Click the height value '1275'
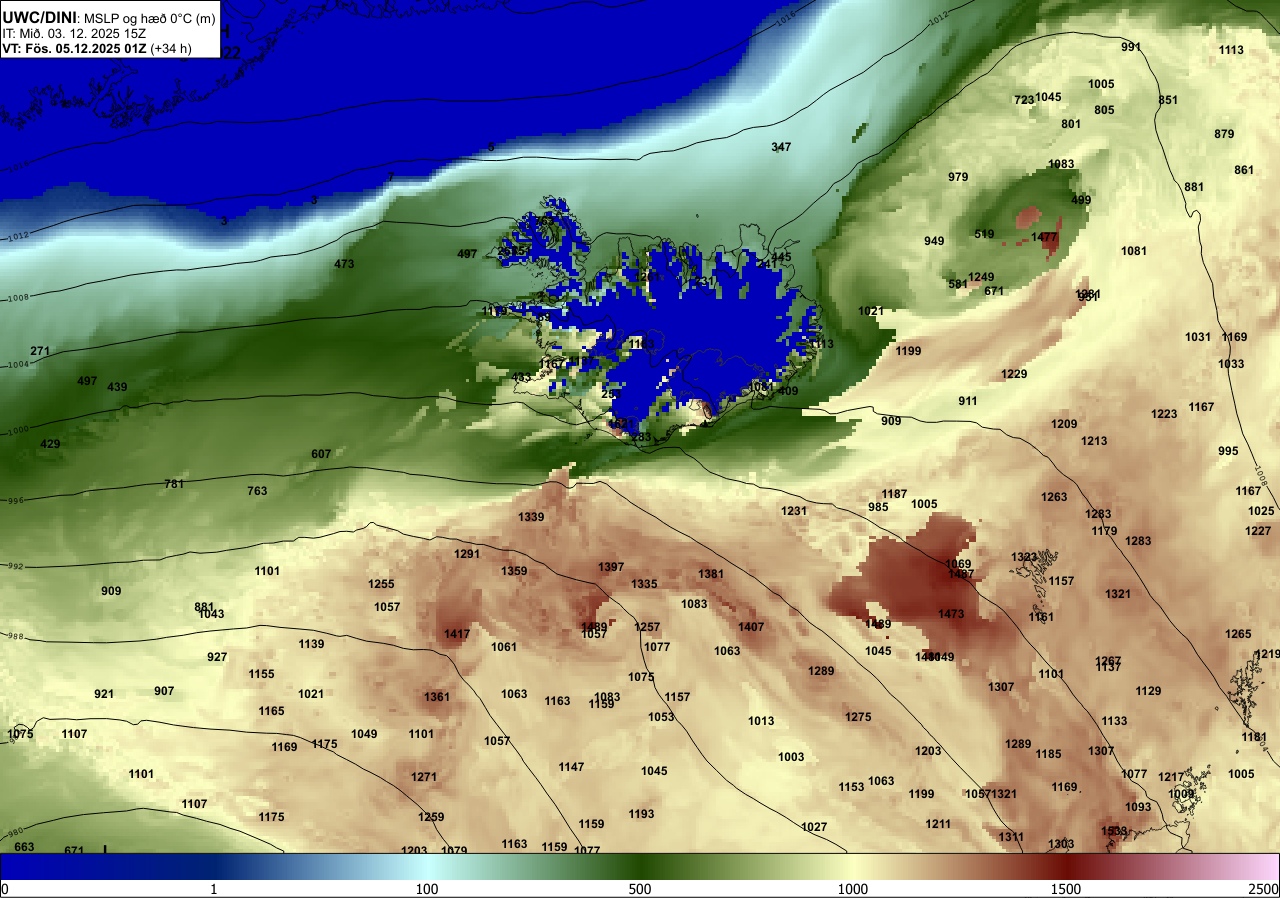Screen dimensions: 1280x898 tap(858, 717)
